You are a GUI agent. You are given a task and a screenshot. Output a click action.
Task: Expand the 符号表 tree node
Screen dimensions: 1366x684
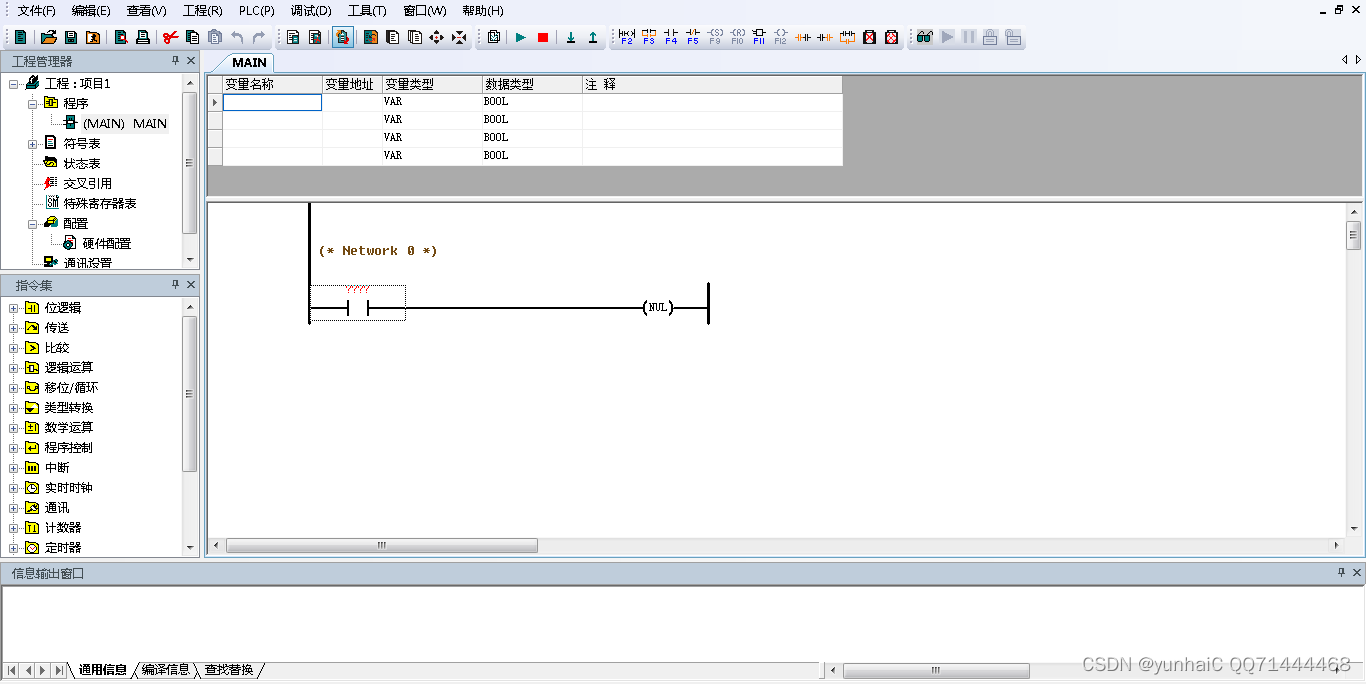pyautogui.click(x=33, y=144)
